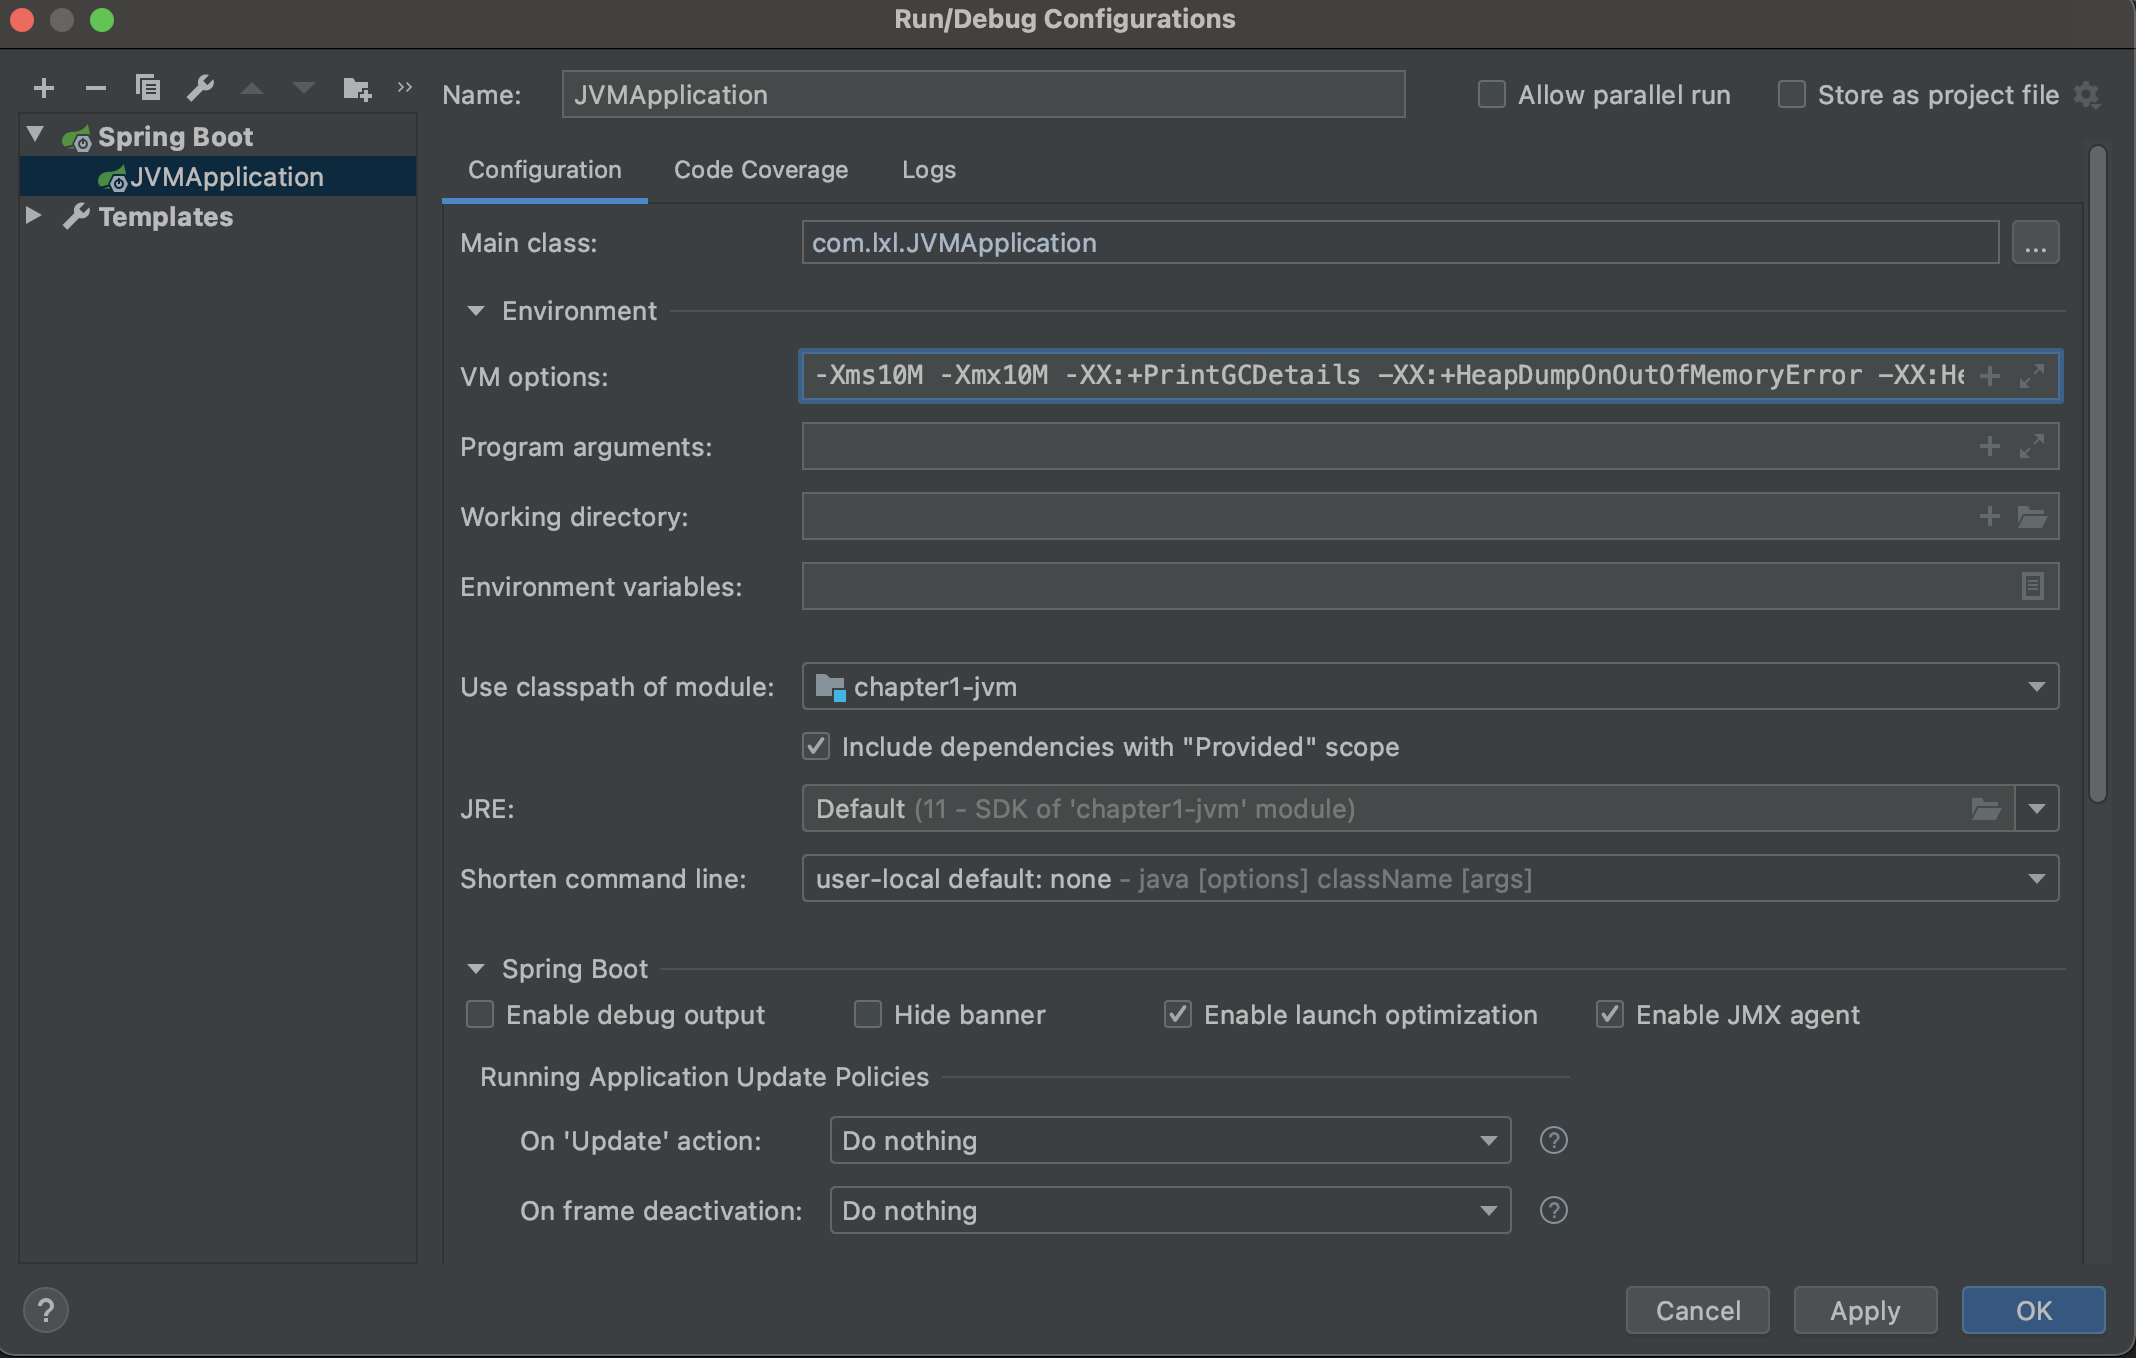This screenshot has height=1358, width=2136.
Task: Click the copy configuration icon
Action: (x=148, y=89)
